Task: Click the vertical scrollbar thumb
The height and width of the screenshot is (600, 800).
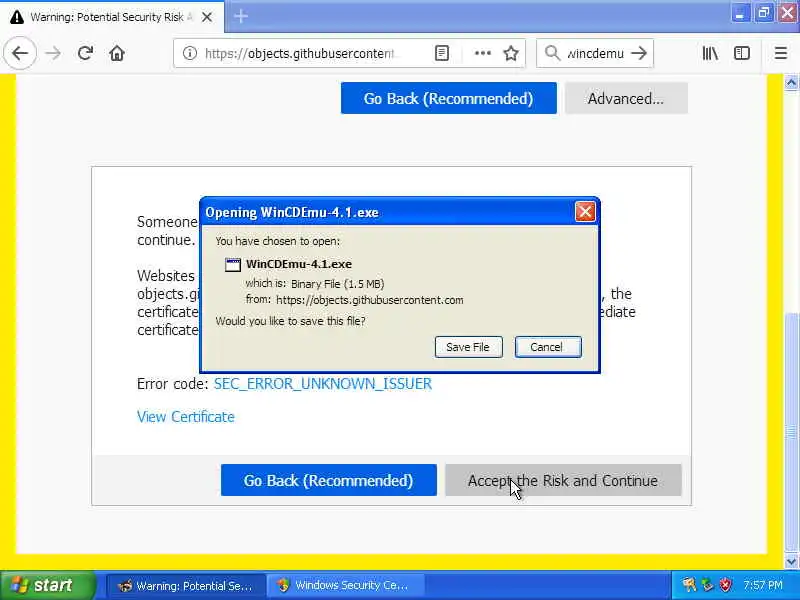Action: click(x=791, y=433)
